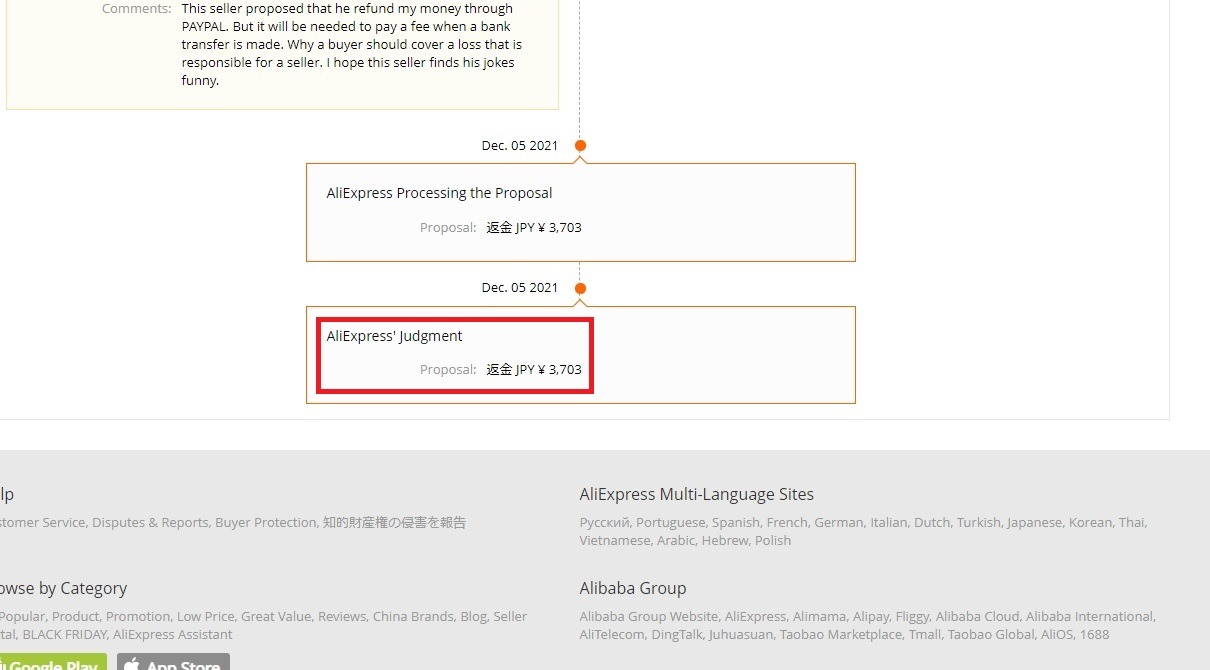Open the AliExpress Assistant link
1210x670 pixels.
click(x=172, y=634)
